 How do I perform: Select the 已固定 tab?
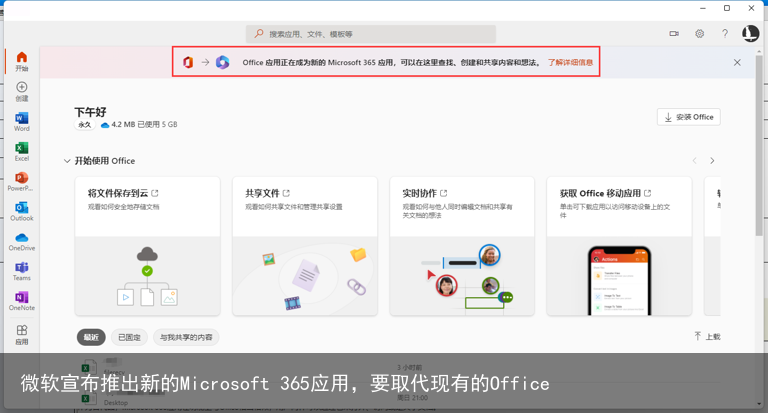click(x=129, y=337)
